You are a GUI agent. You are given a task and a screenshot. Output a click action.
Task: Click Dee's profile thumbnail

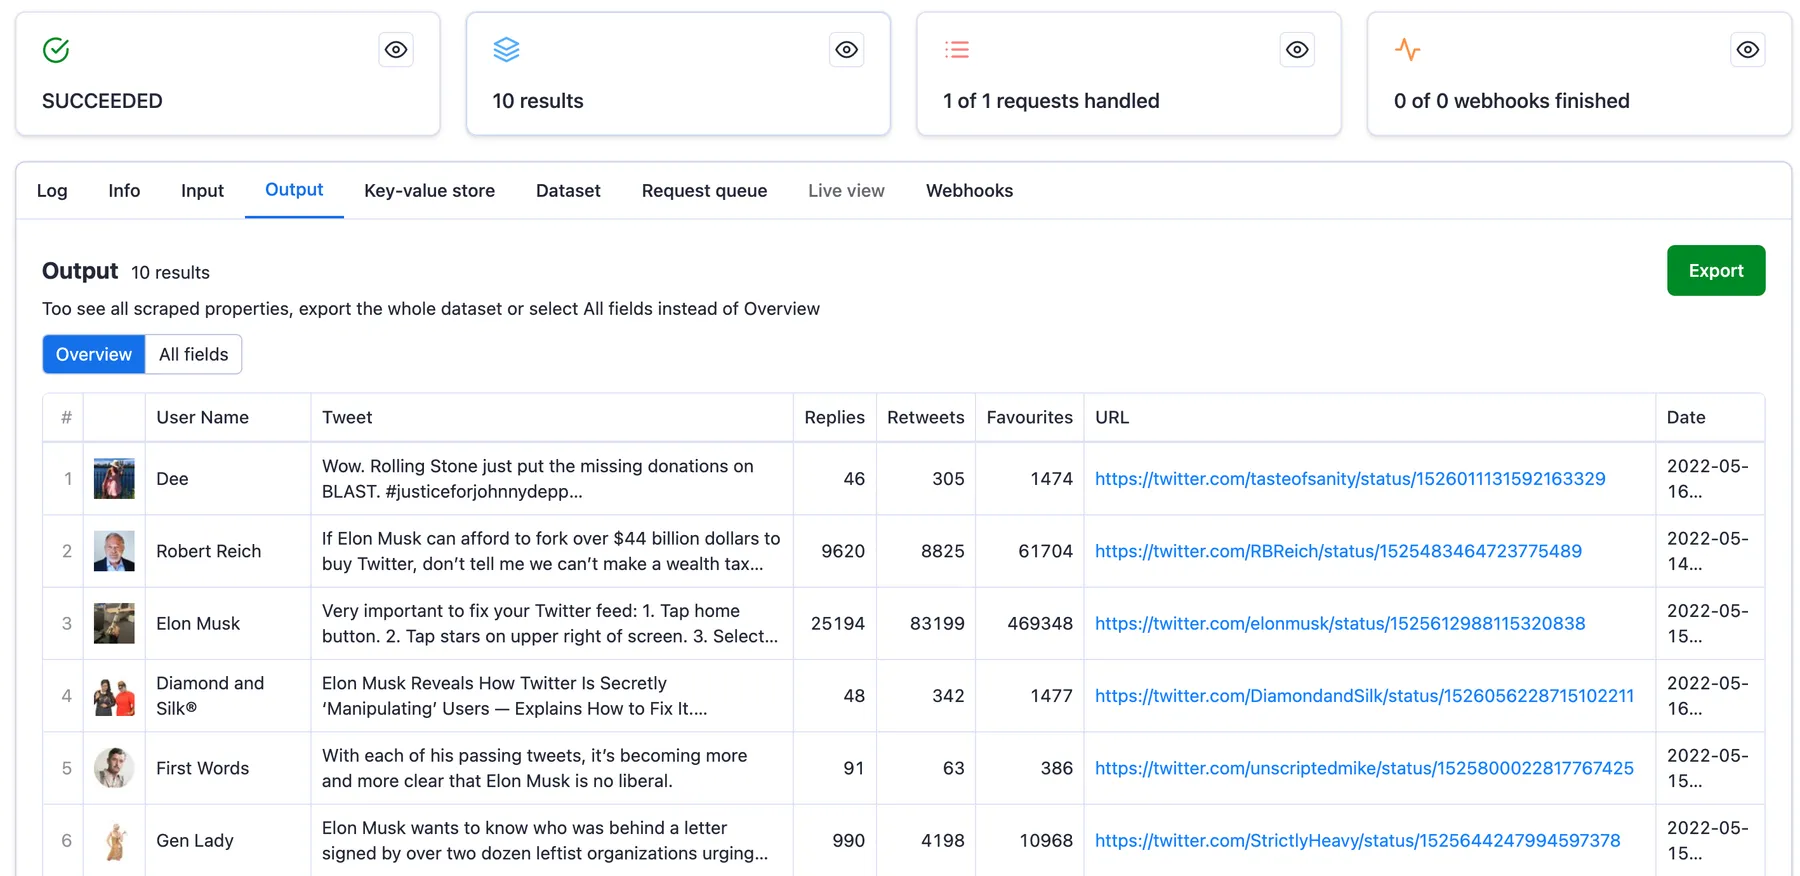pos(114,479)
